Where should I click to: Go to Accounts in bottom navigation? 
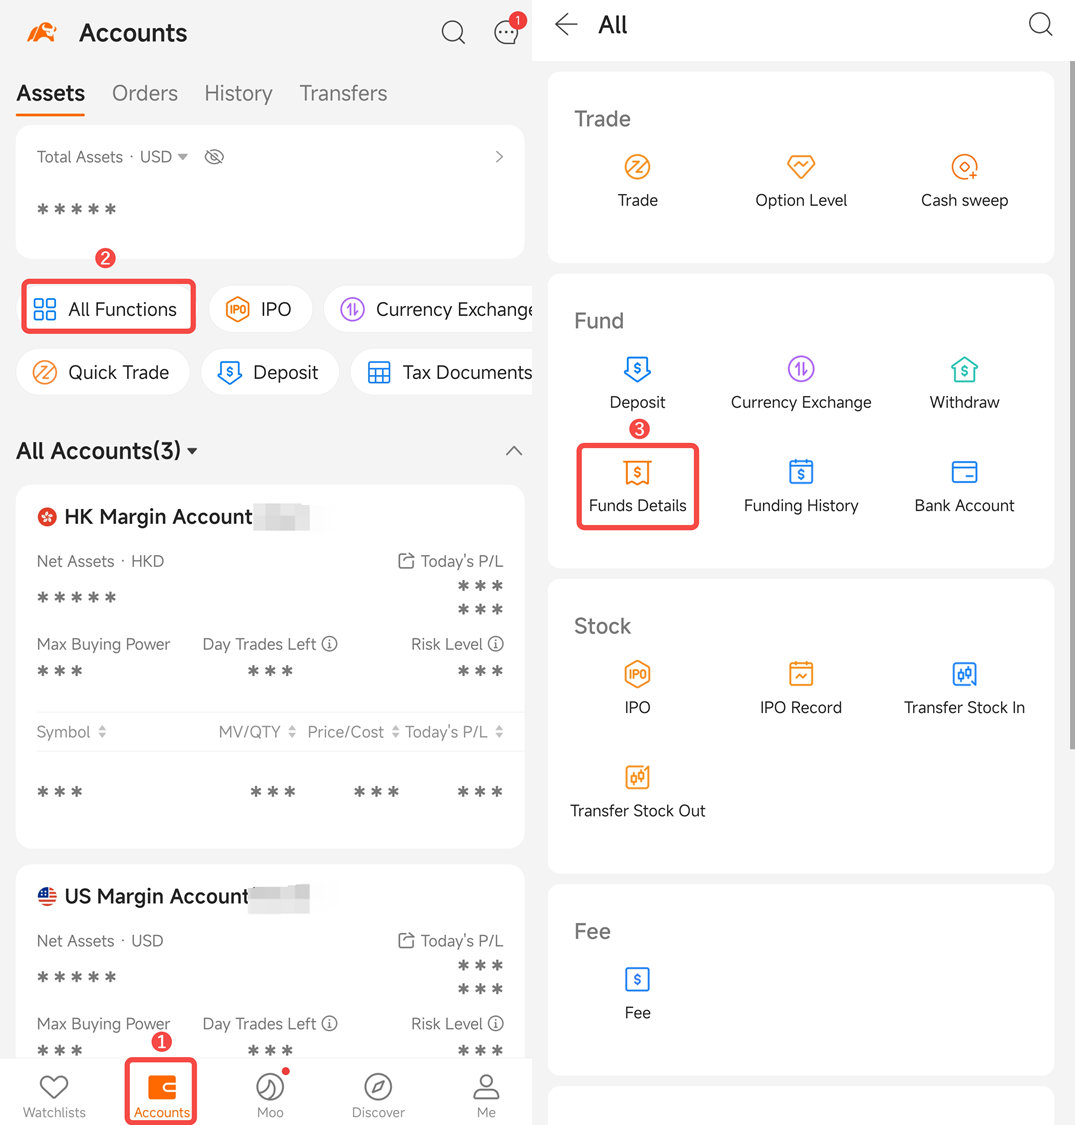[161, 1096]
